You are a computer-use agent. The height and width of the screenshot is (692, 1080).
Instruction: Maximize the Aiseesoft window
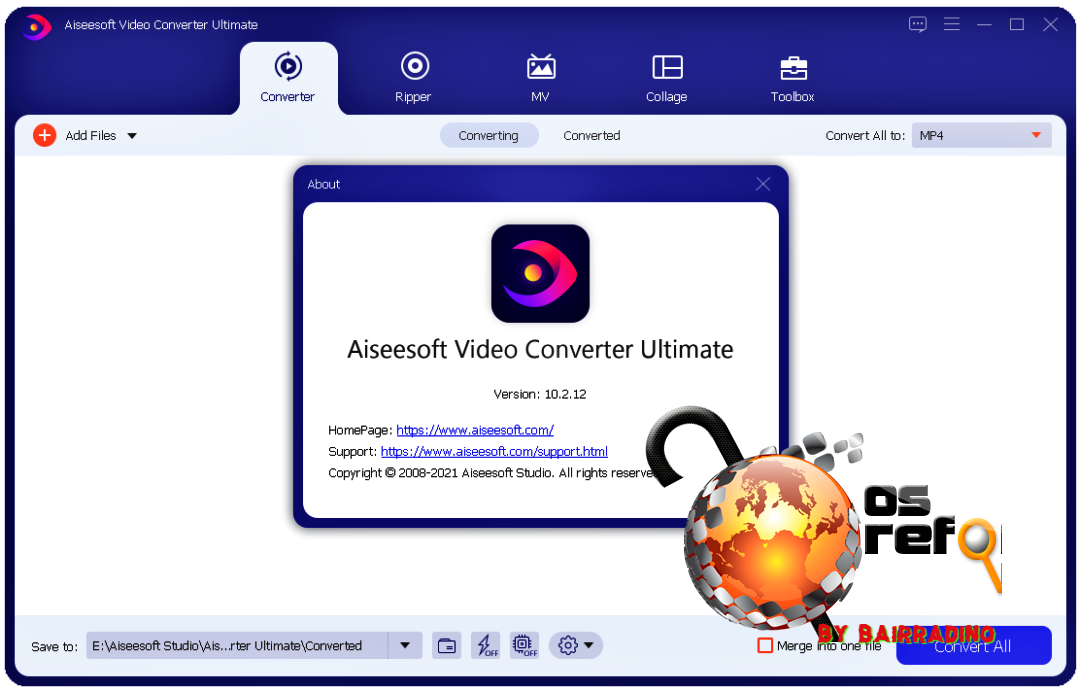(x=1017, y=25)
